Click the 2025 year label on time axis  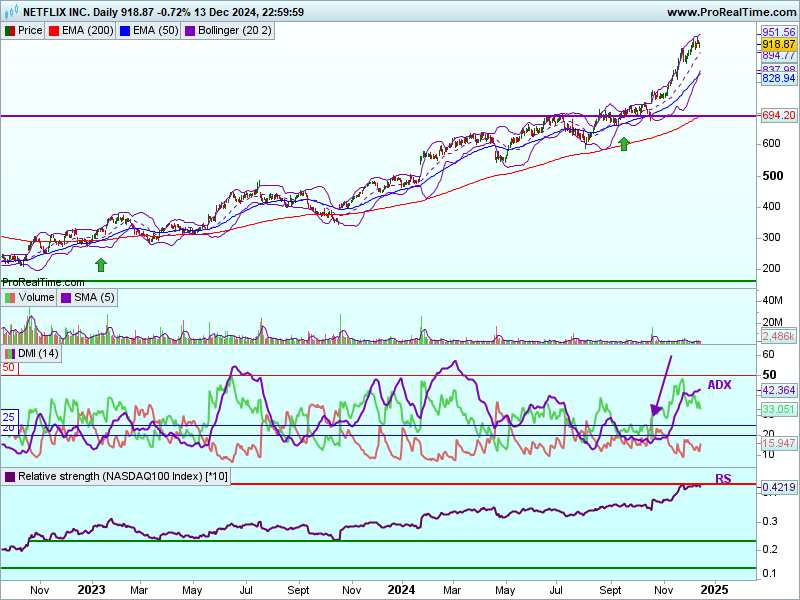pos(714,590)
